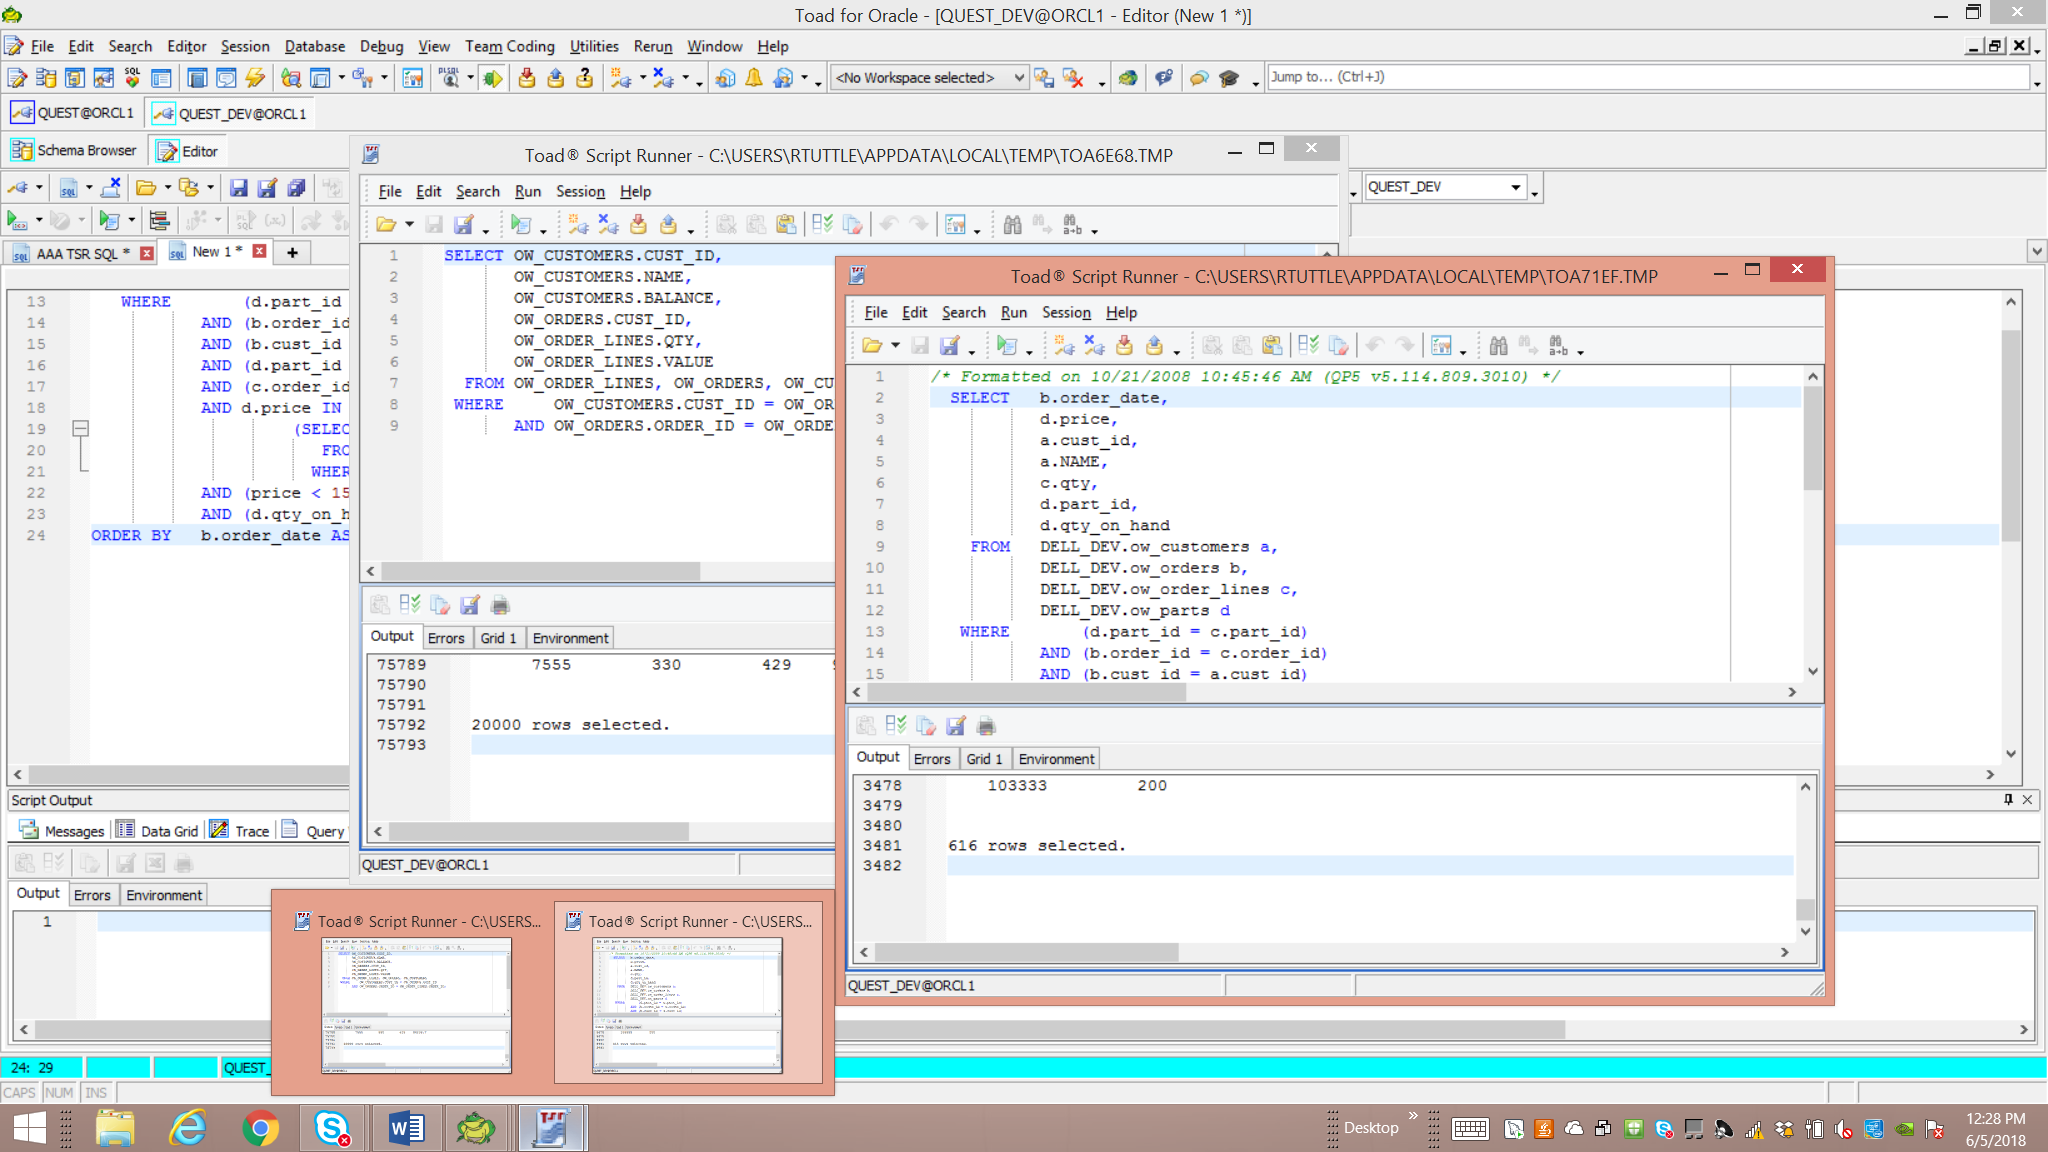
Task: Run script via Execute icon in TOA71EF window
Action: pyautogui.click(x=1006, y=346)
